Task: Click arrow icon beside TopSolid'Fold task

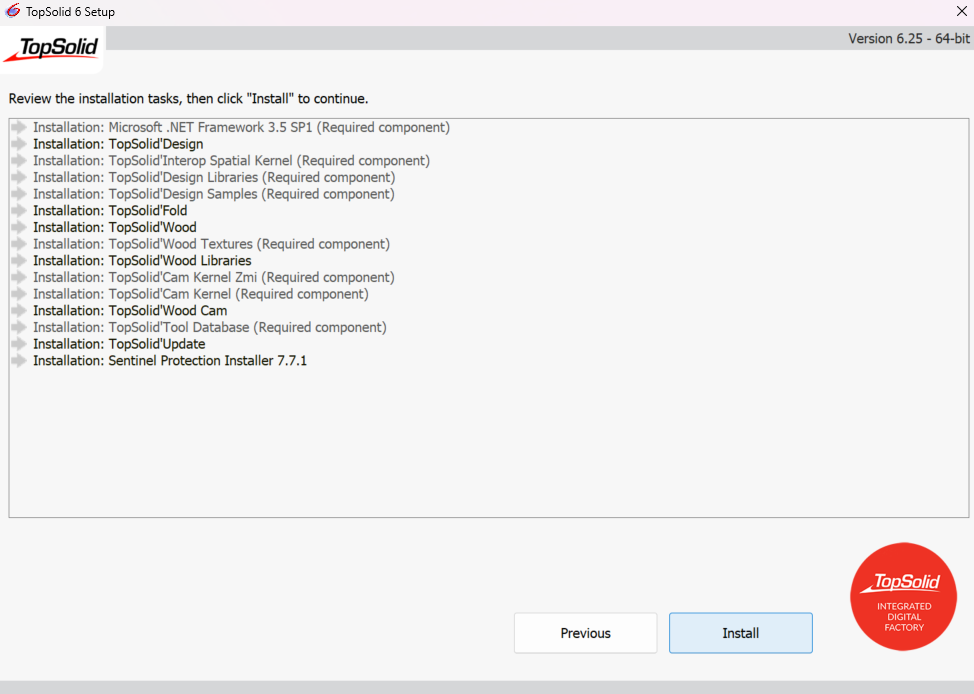Action: [x=19, y=211]
